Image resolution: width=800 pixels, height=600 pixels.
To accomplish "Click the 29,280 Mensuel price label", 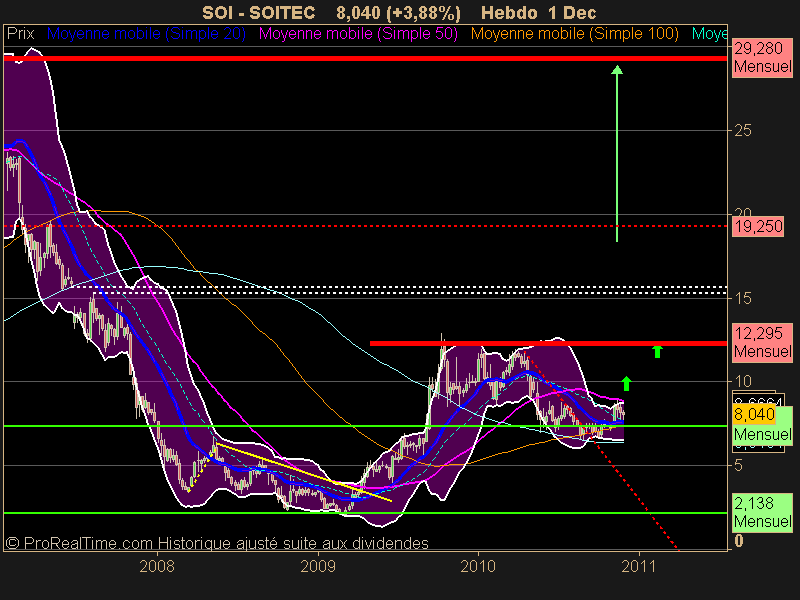I will tap(762, 58).
